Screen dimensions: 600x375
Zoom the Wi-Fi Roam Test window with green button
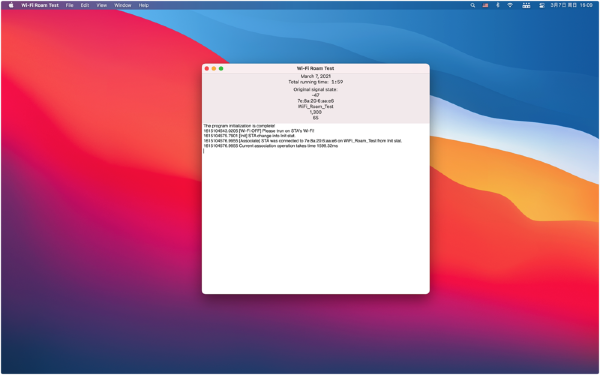coord(221,68)
